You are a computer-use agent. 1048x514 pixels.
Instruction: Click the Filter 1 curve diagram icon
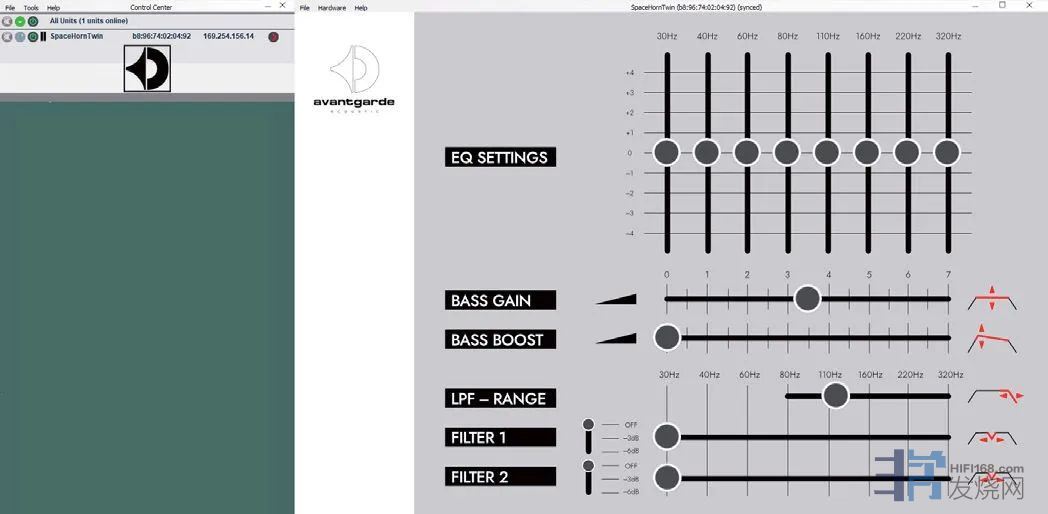992,437
